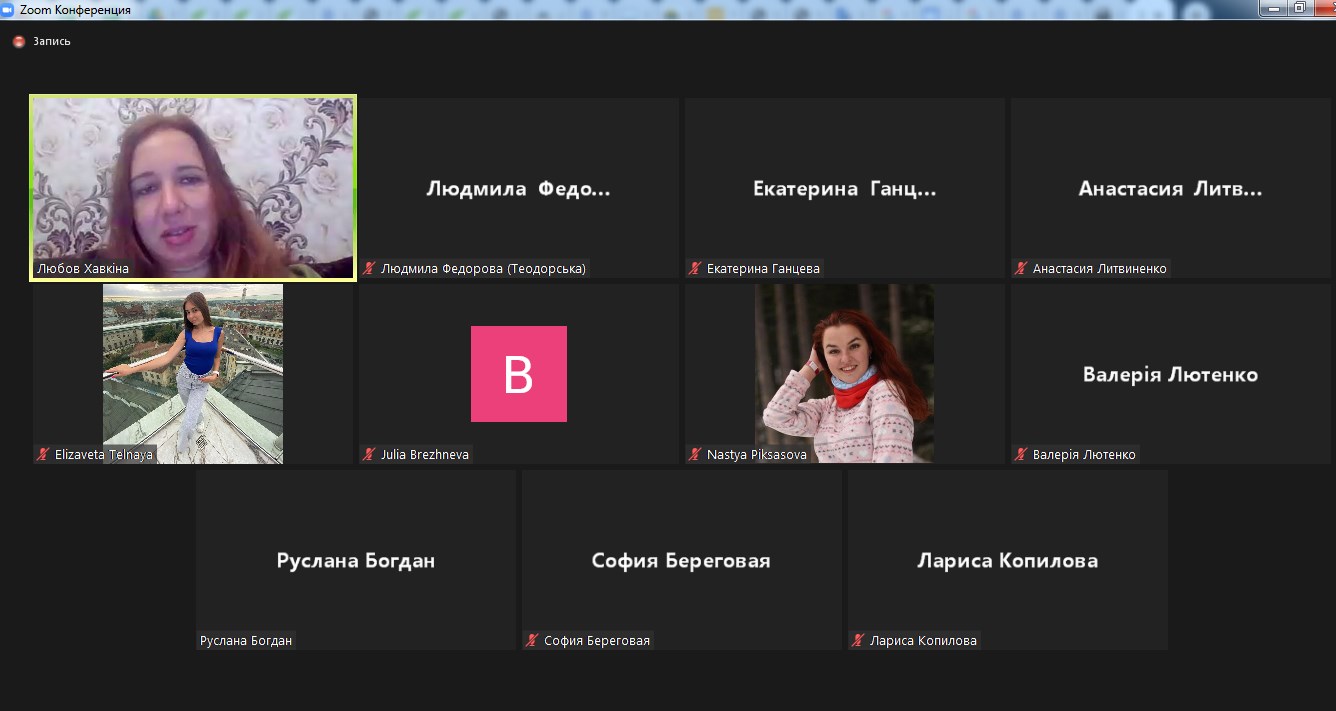The image size is (1336, 711).
Task: Click the large Лариса Копилова tile name
Action: 1008,561
